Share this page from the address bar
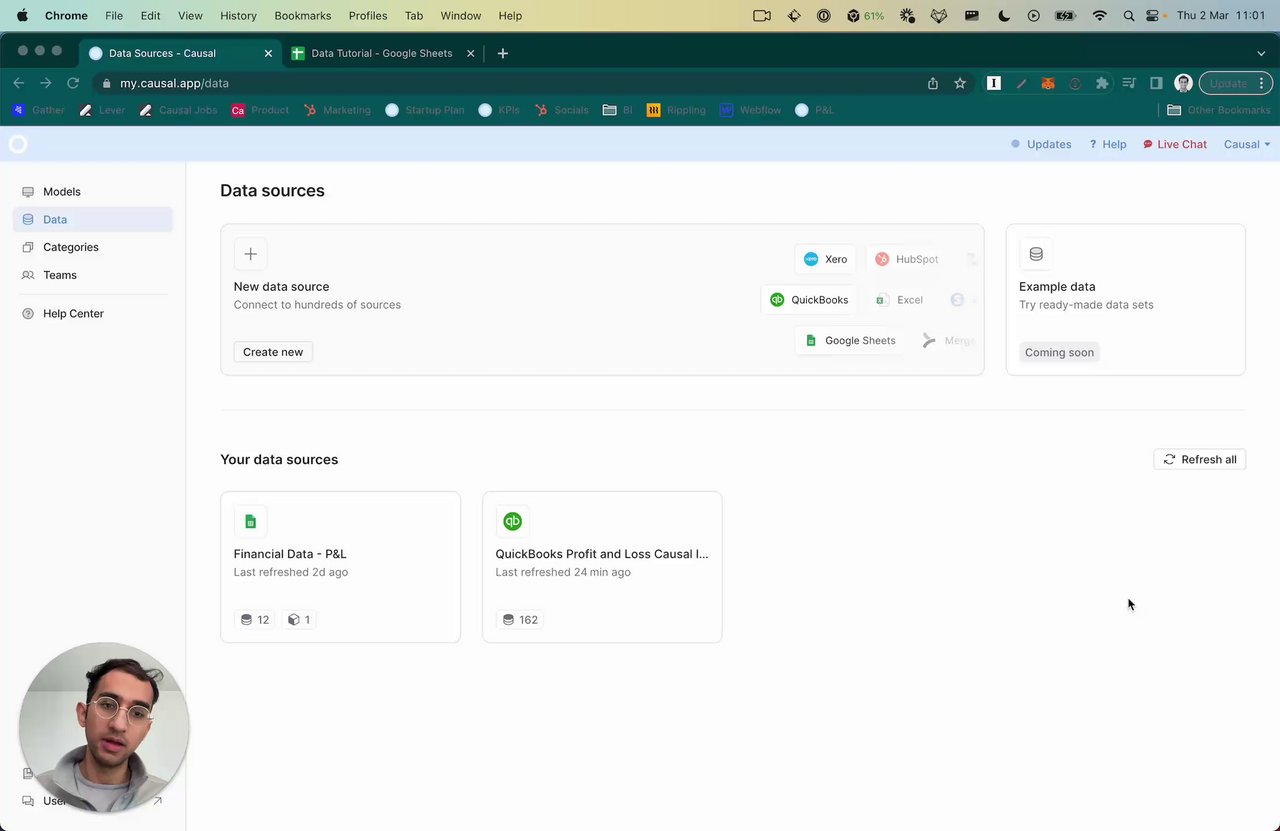Image resolution: width=1280 pixels, height=831 pixels. 933,84
